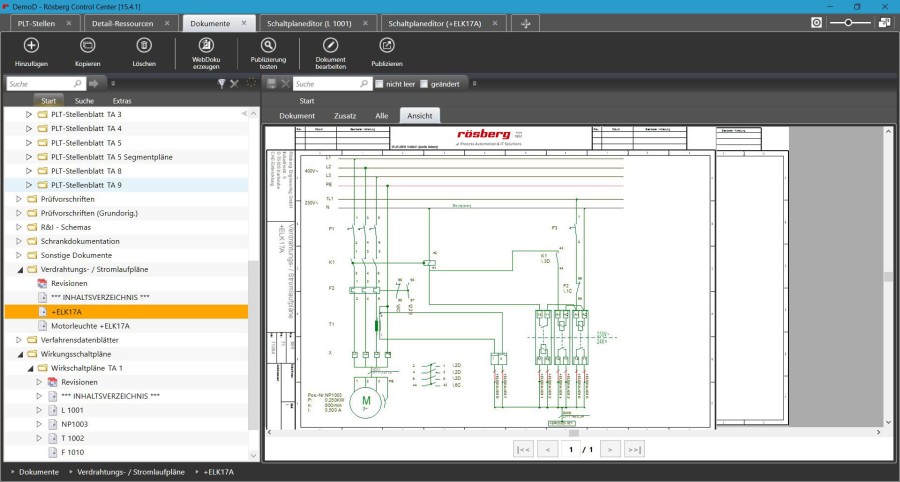Expand the Prüfvorschriften node
The width and height of the screenshot is (900, 482).
pyautogui.click(x=18, y=199)
